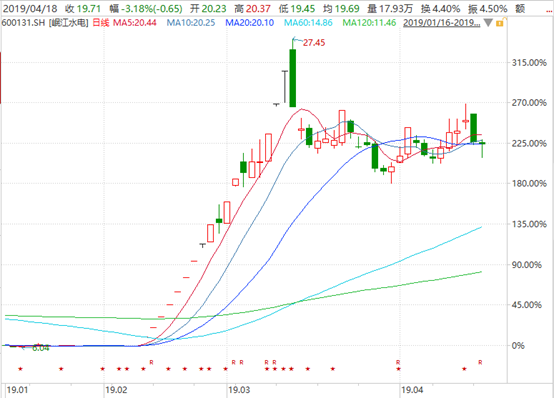This screenshot has height=398, width=554.
Task: Toggle the MA20 moving average indicator
Action: point(249,23)
